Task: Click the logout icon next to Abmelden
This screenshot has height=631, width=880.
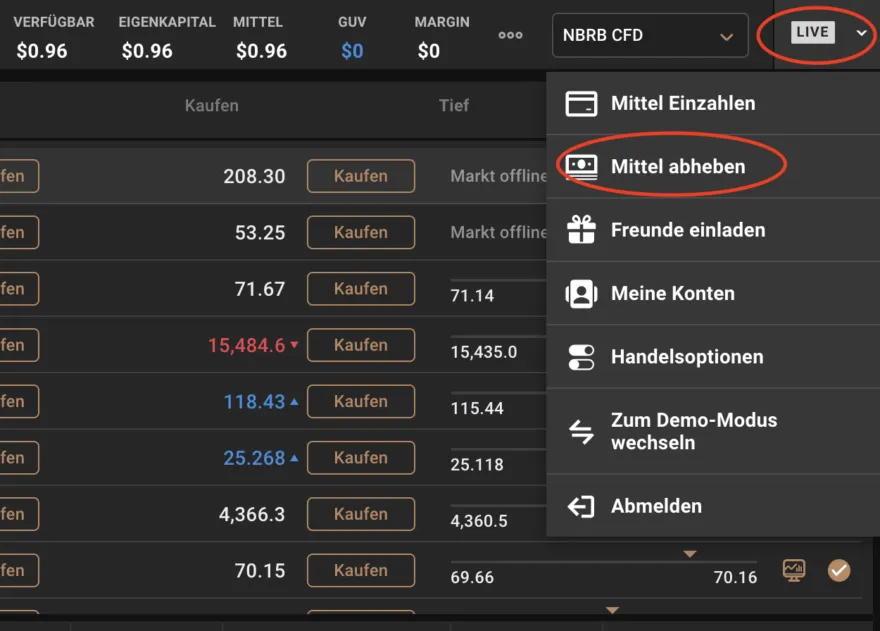Action: tap(579, 506)
